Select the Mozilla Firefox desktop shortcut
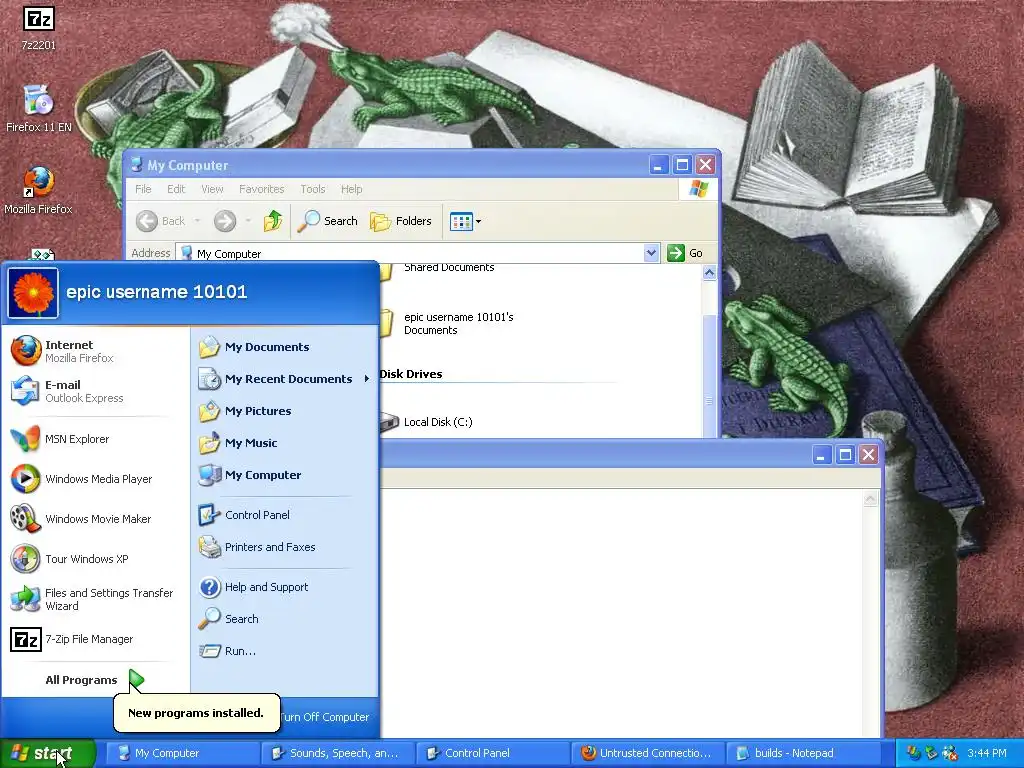The width and height of the screenshot is (1024, 768). pyautogui.click(x=39, y=190)
